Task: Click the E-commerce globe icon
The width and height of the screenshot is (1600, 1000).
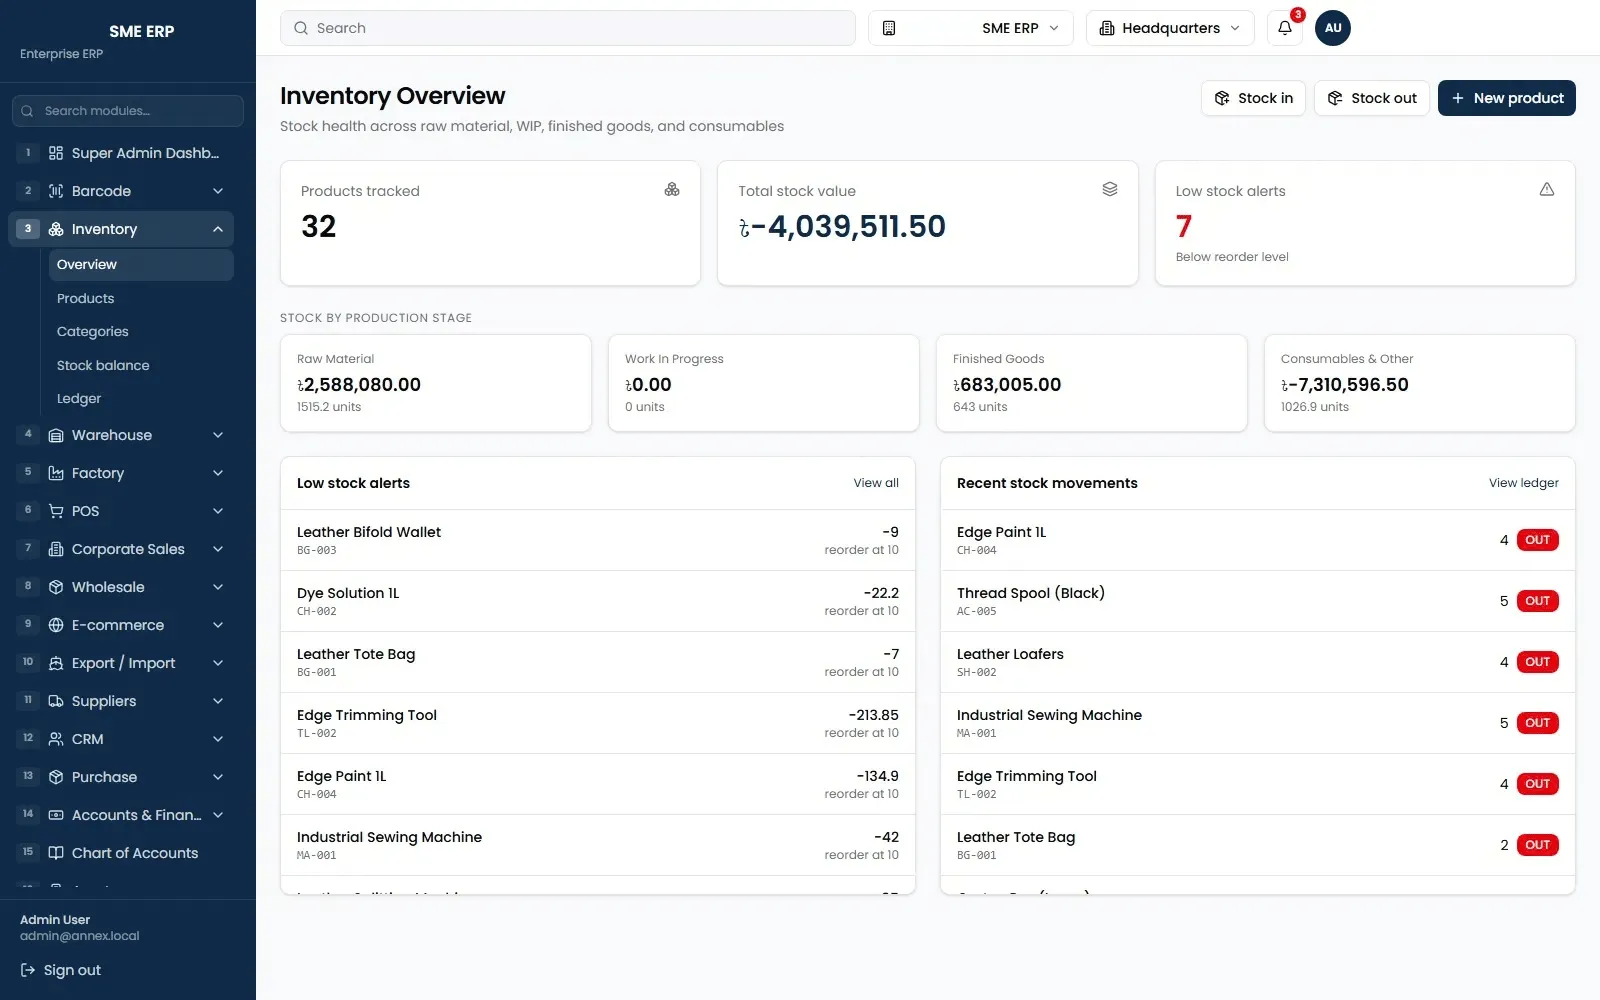Action: [56, 625]
